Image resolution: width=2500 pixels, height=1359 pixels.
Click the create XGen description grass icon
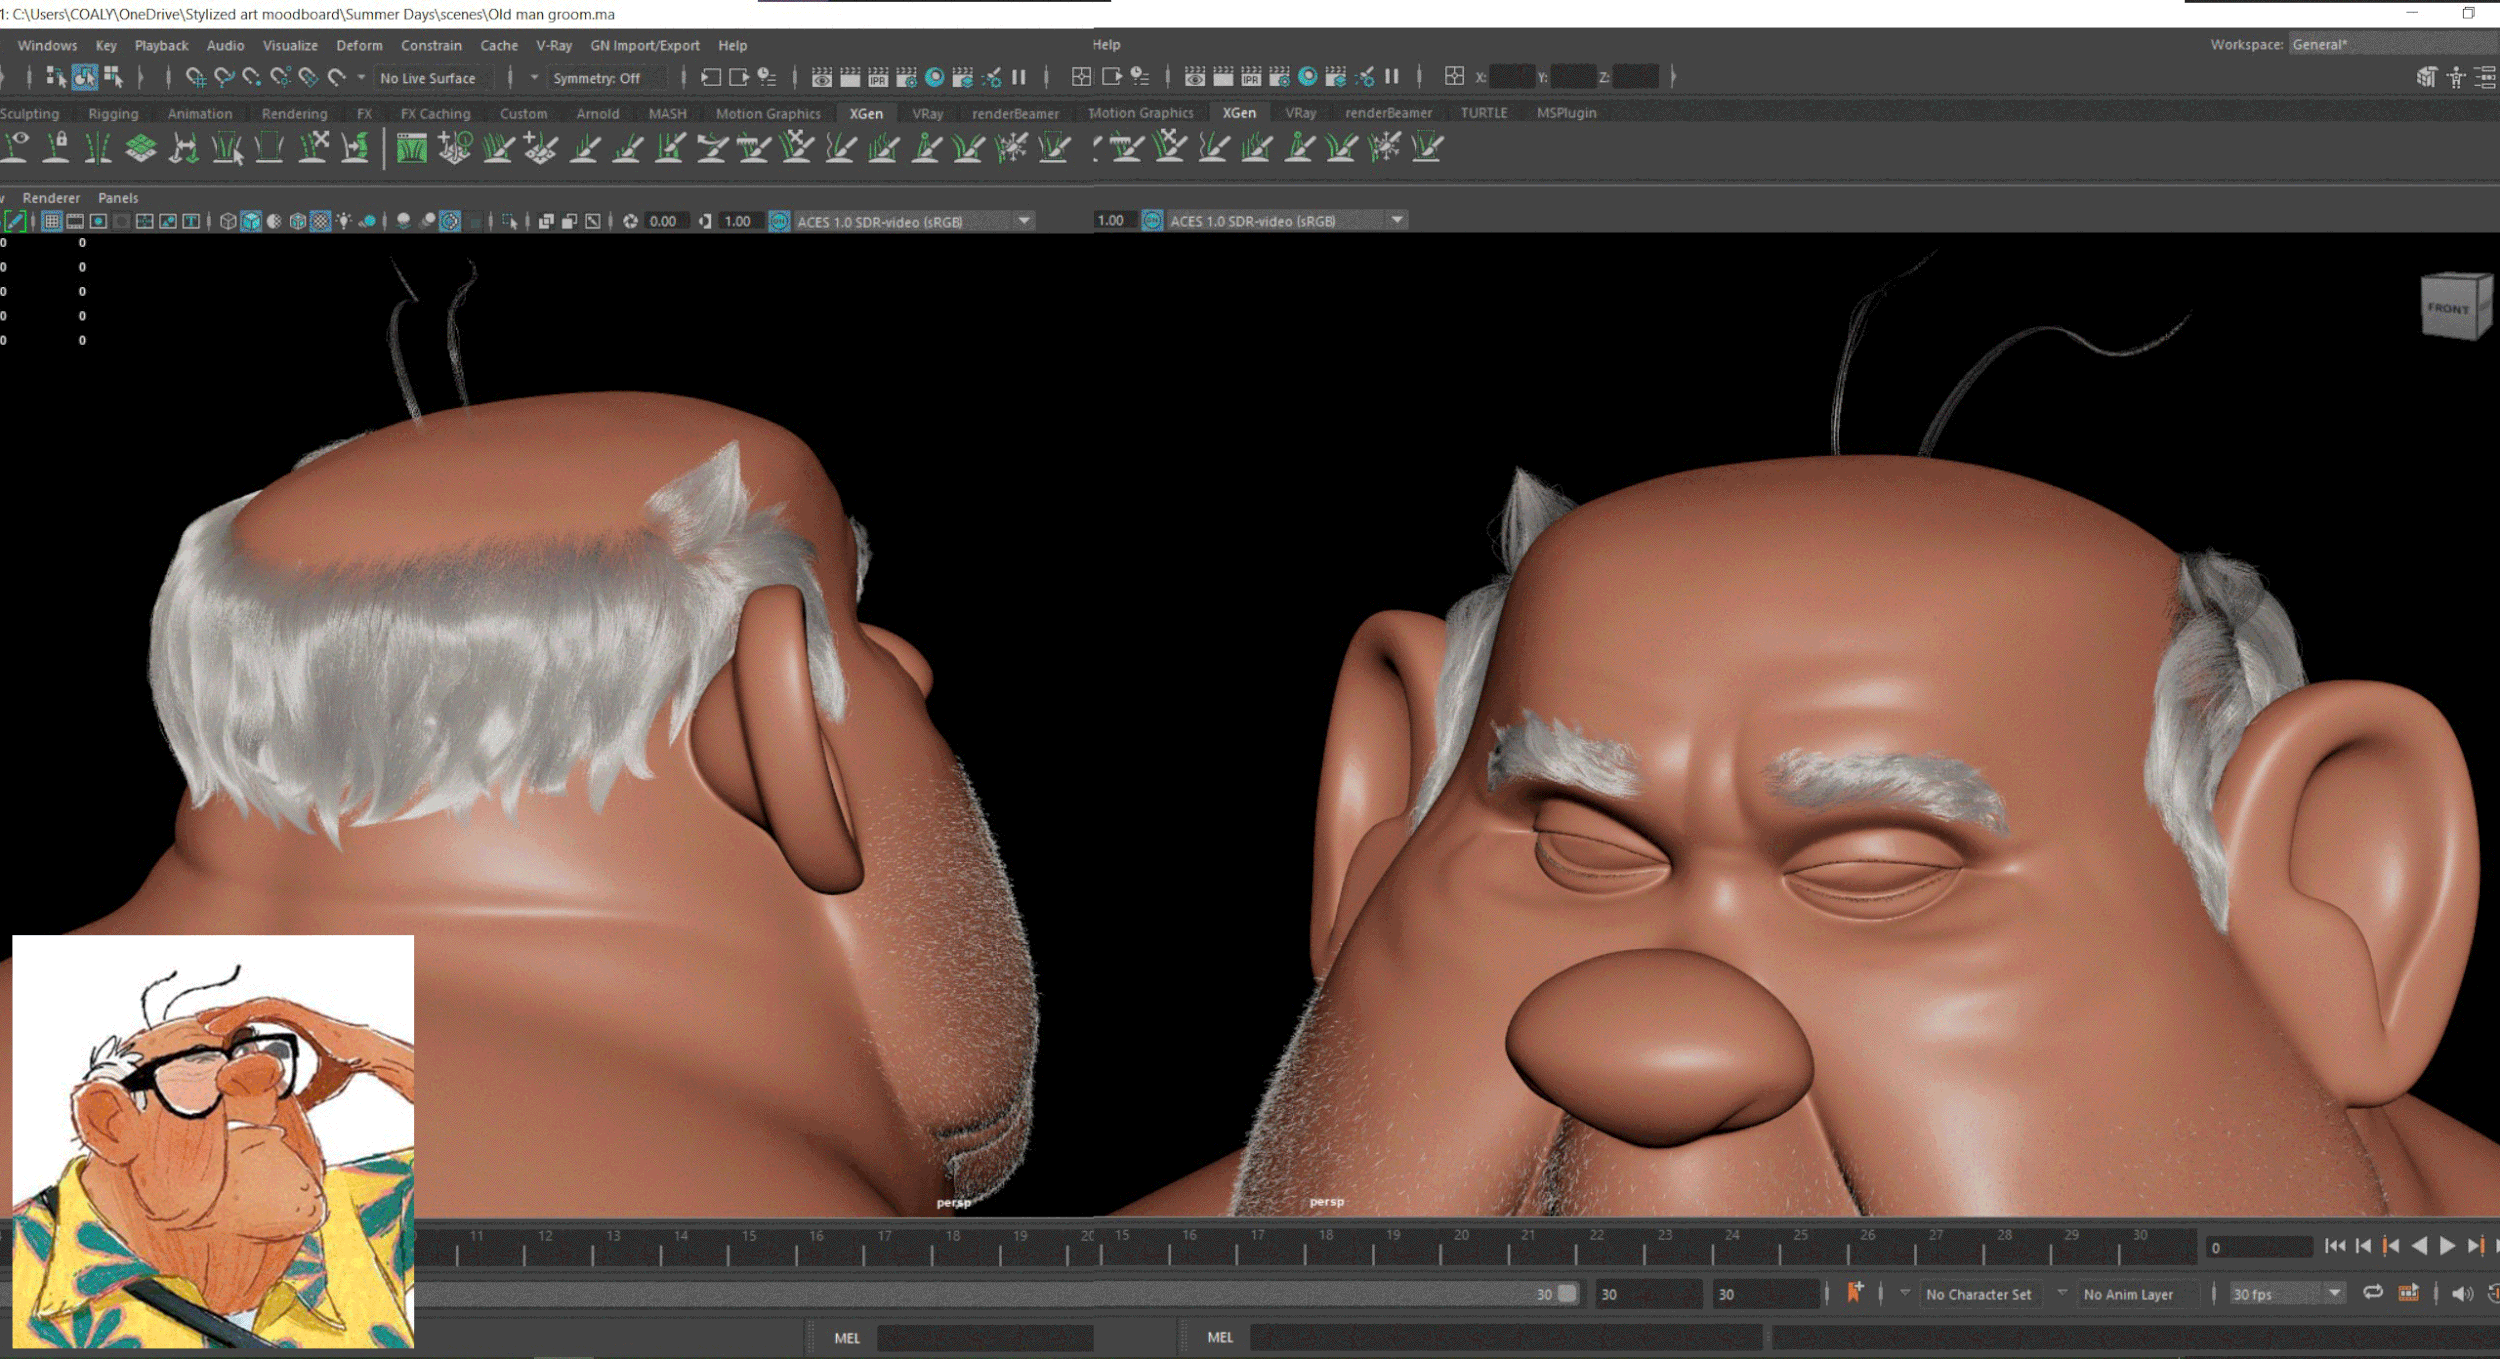pos(411,149)
